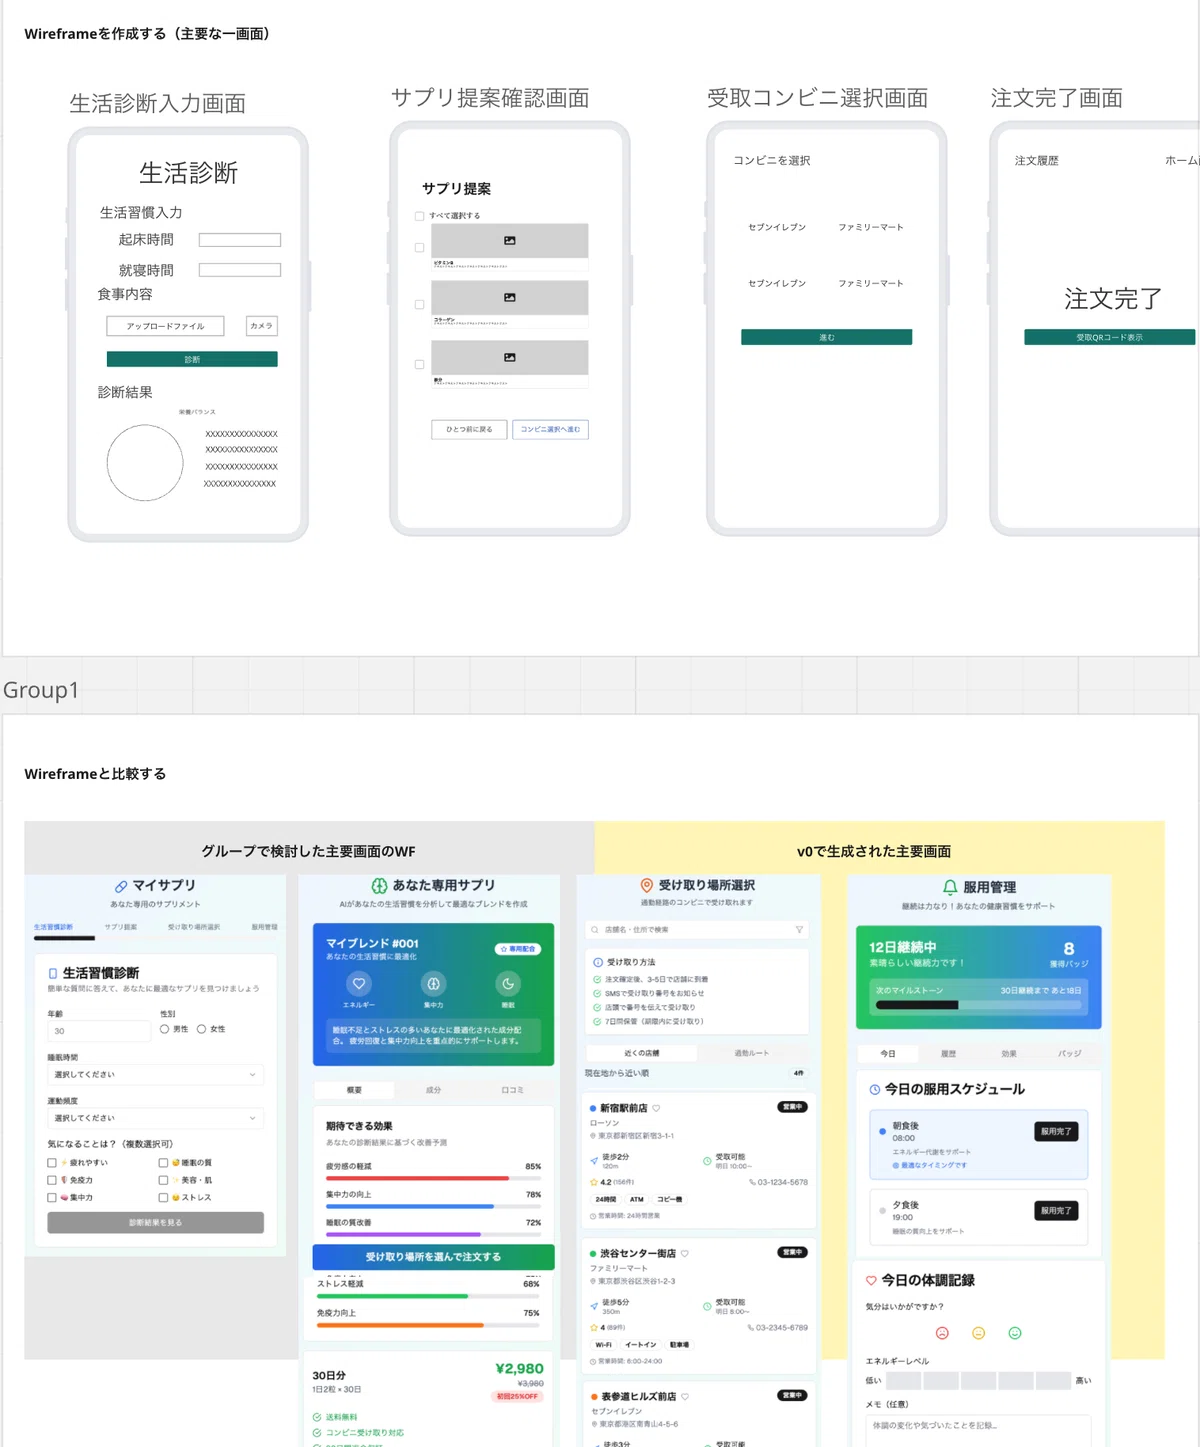
Task: Click the 年齢 input field showing 30
Action: click(x=99, y=1031)
